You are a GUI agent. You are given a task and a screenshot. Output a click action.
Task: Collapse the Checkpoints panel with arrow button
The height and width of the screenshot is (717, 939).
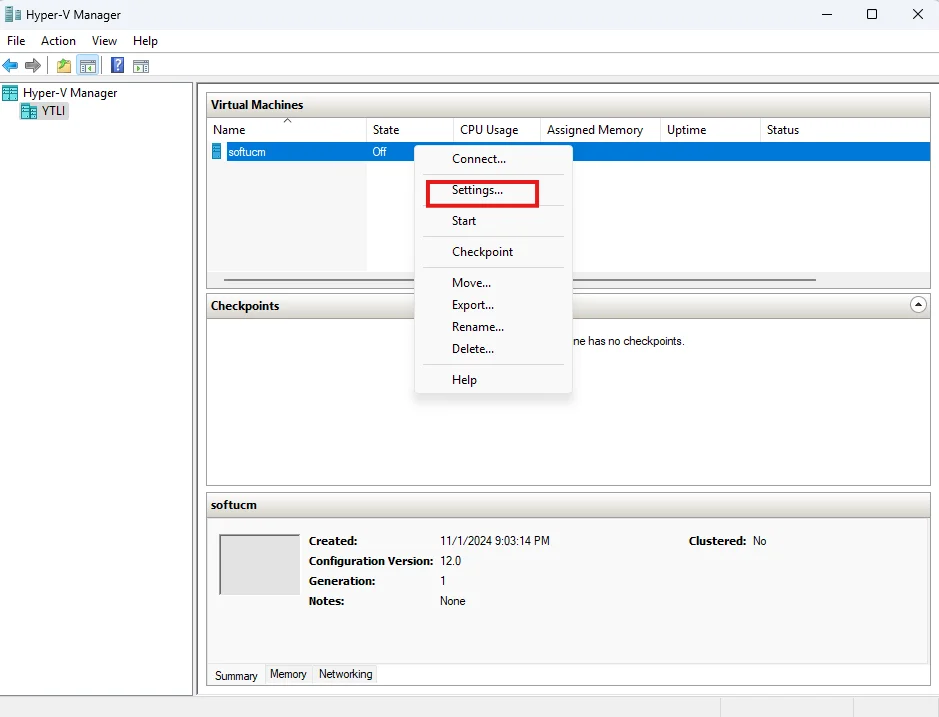point(917,305)
